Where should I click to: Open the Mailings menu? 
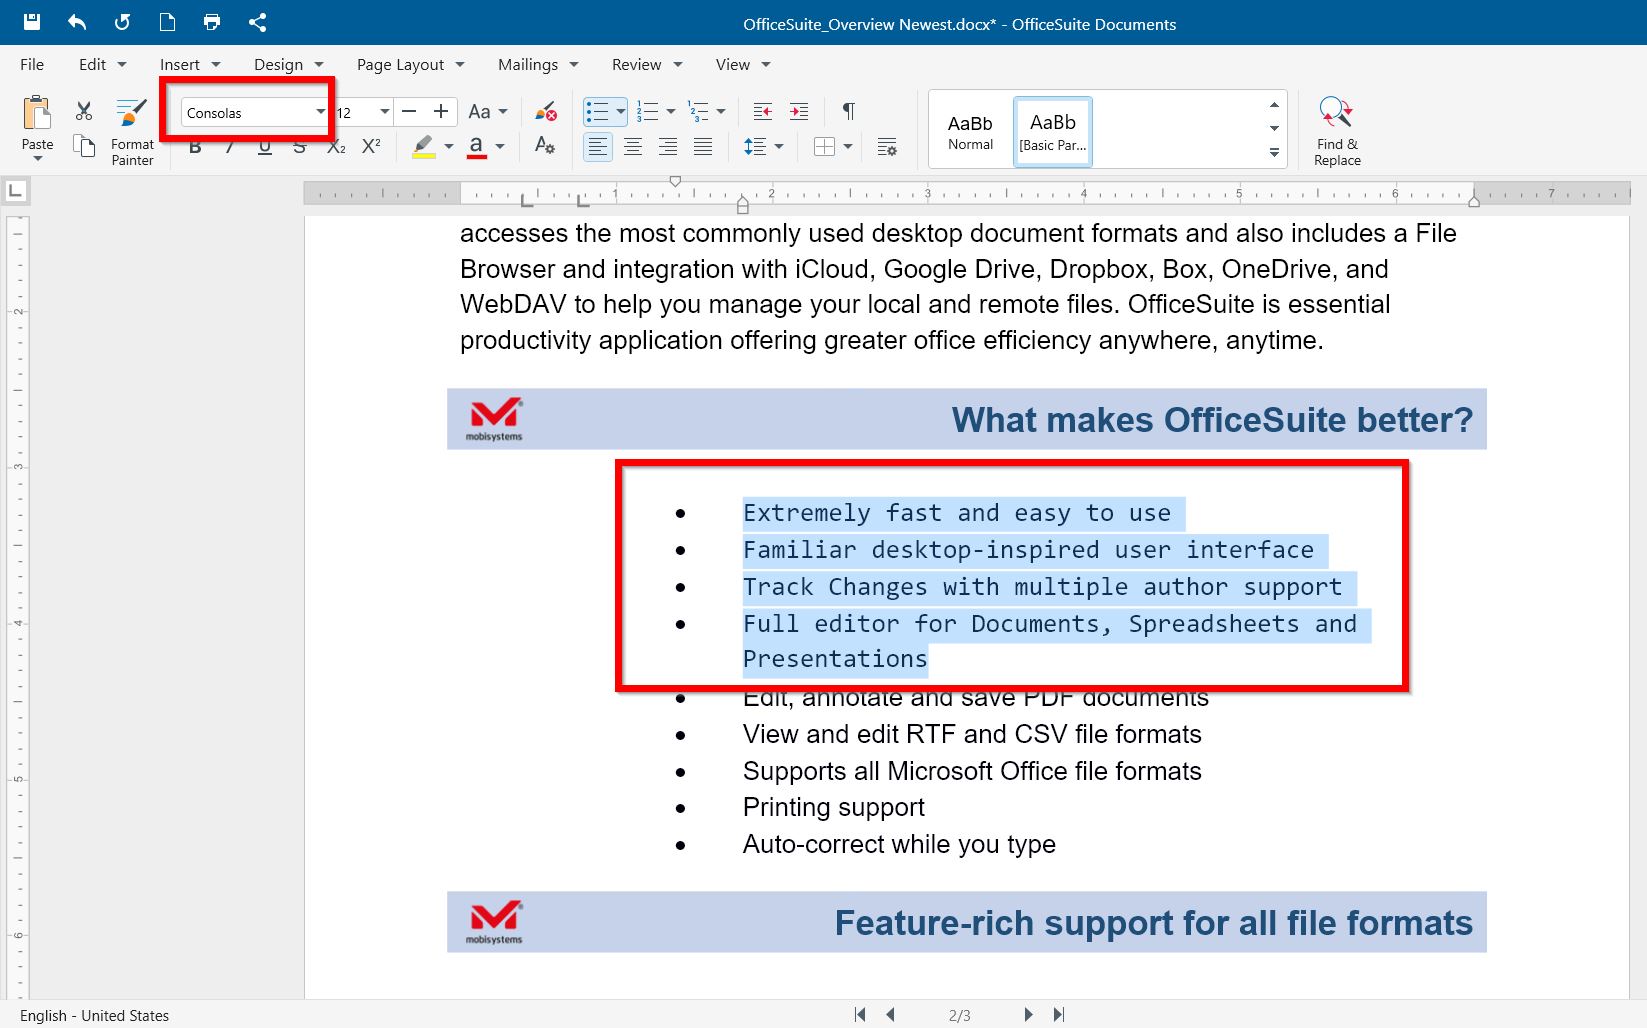(x=538, y=64)
